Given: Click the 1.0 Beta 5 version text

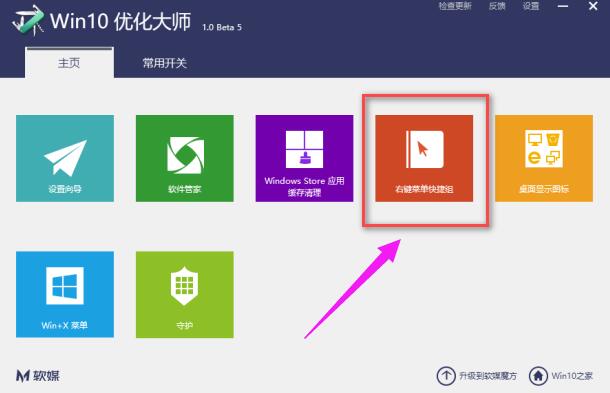Looking at the screenshot, I should [222, 27].
